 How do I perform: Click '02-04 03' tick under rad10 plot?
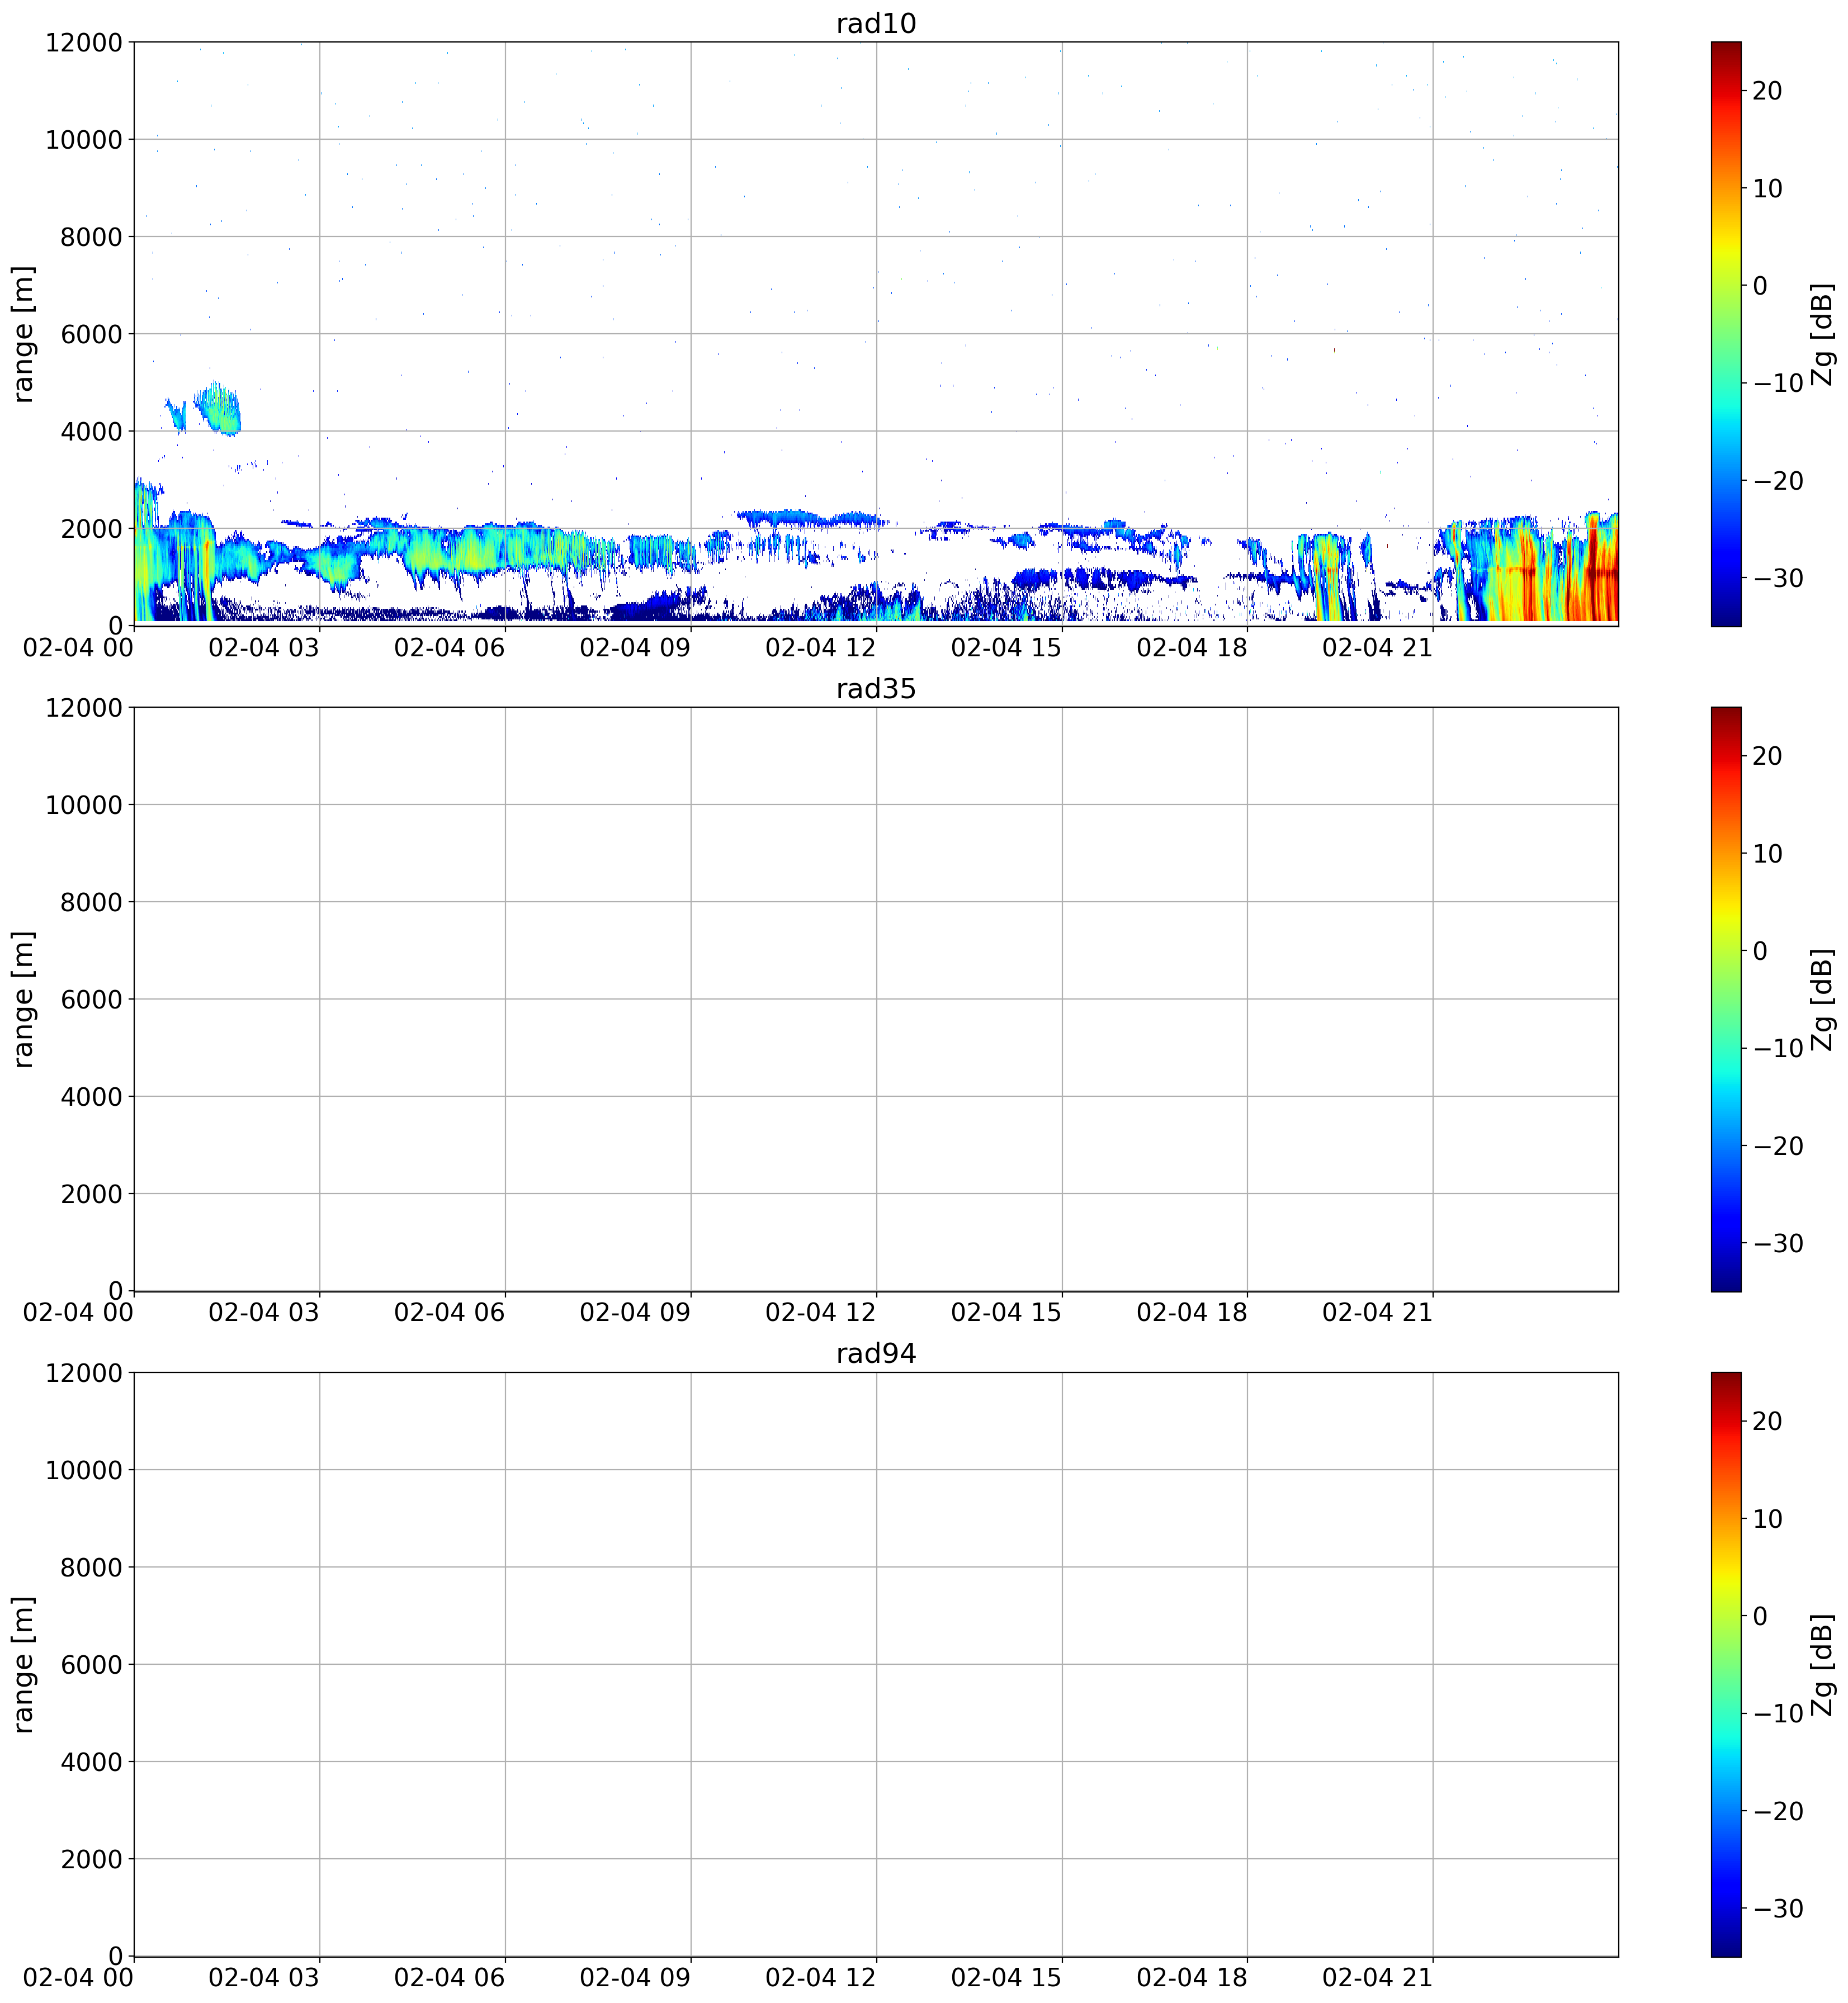click(264, 647)
